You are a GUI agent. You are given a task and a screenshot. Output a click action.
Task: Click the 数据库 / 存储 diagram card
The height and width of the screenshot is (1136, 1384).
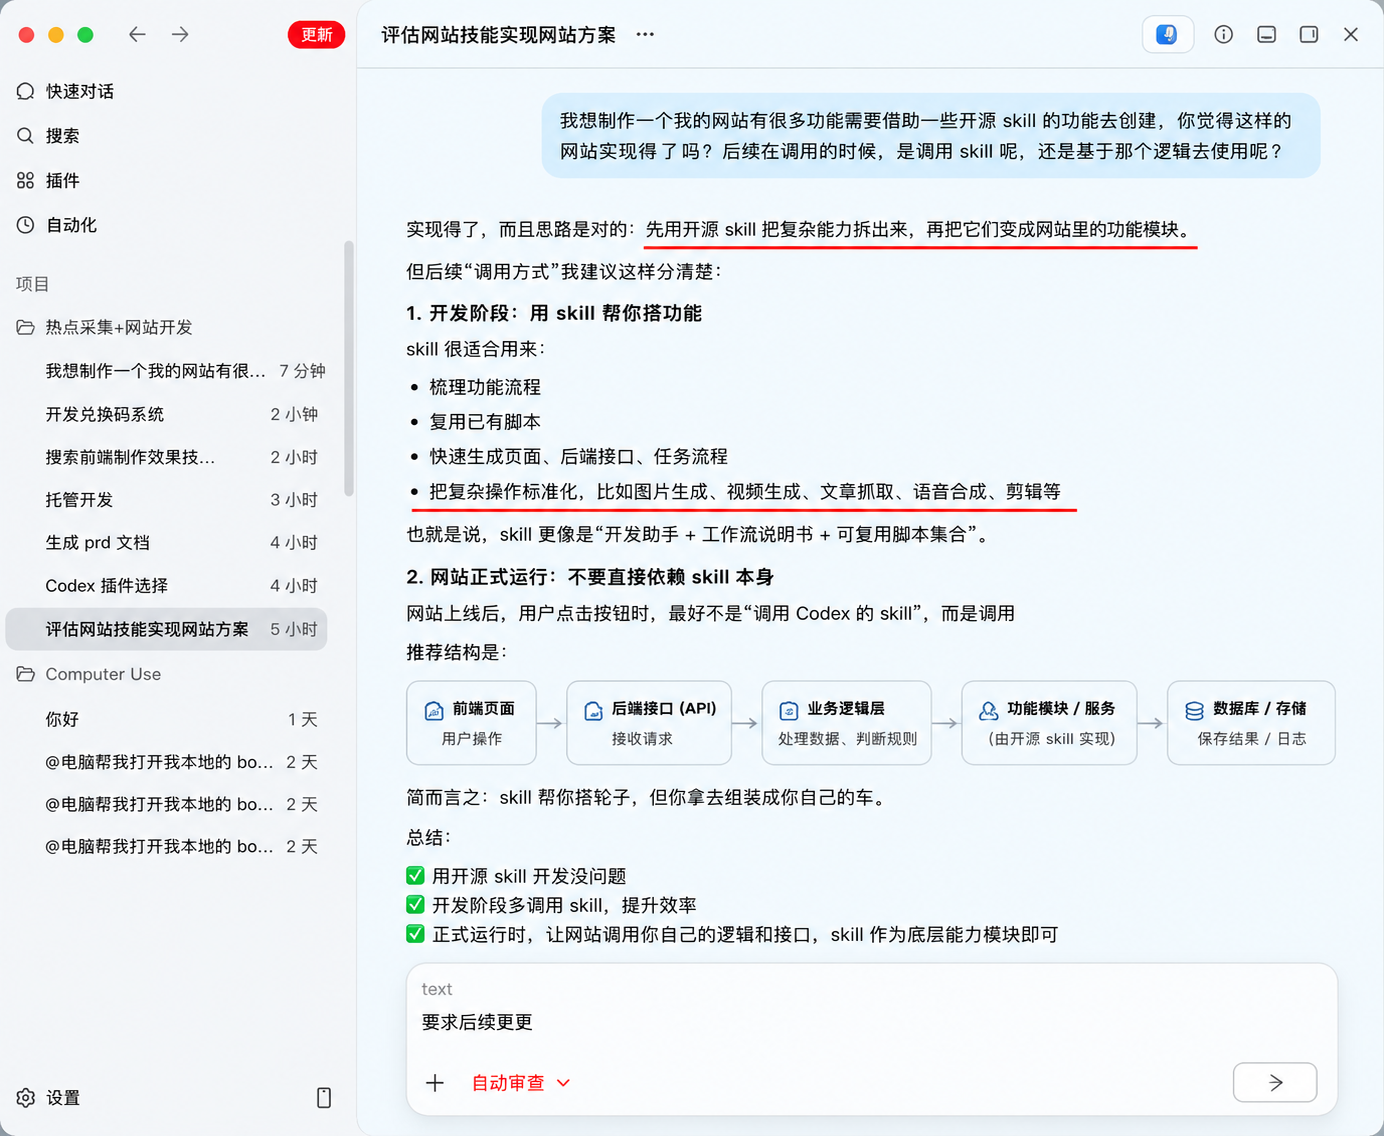click(x=1252, y=723)
